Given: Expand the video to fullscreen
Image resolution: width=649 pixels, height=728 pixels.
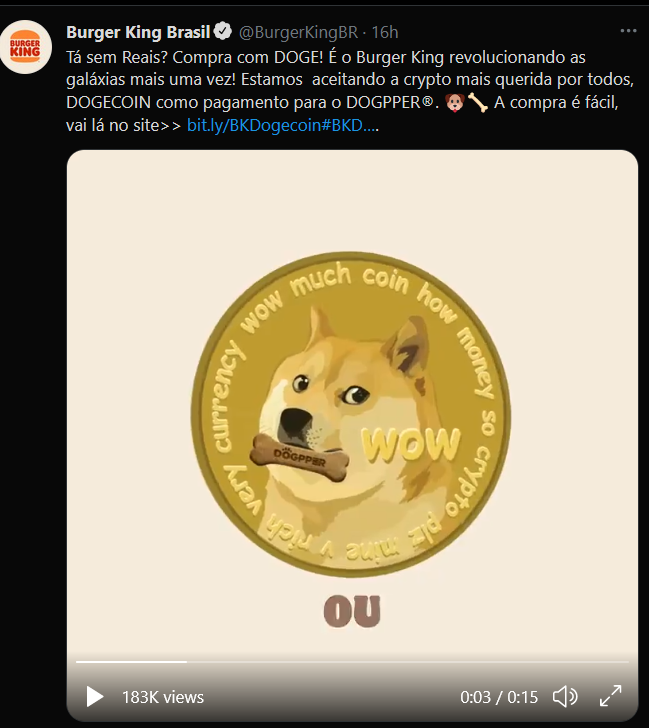Looking at the screenshot, I should click(610, 696).
